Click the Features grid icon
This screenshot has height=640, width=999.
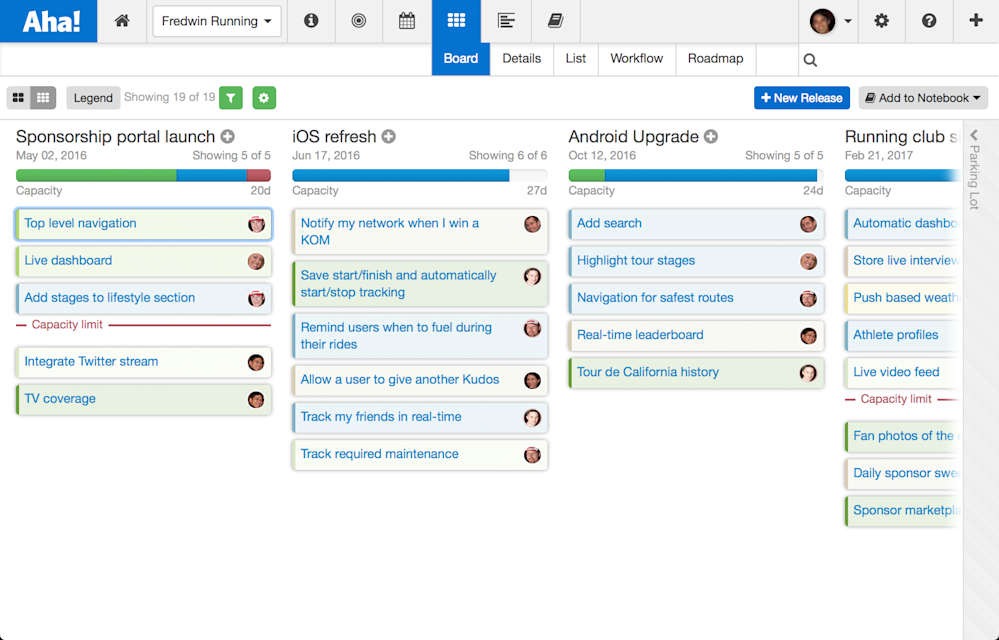point(458,21)
